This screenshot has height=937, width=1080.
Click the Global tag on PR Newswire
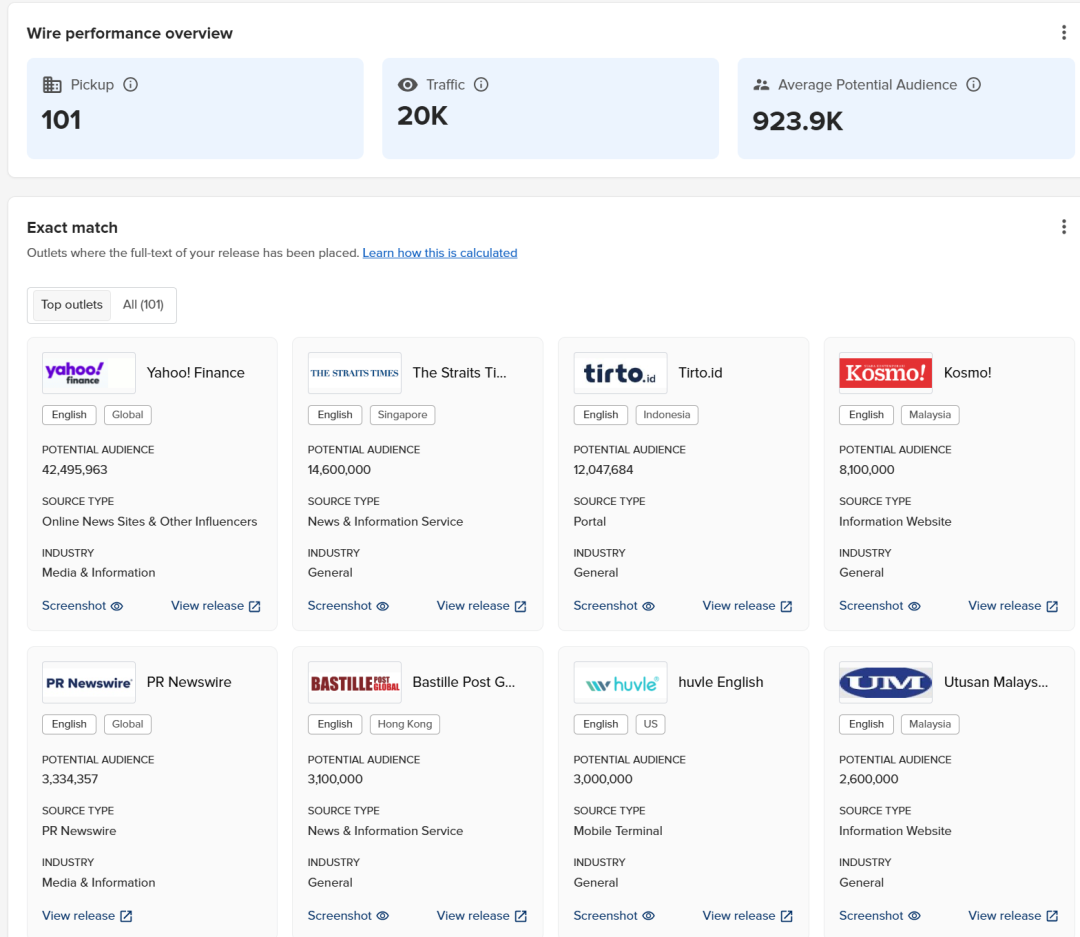tap(127, 724)
